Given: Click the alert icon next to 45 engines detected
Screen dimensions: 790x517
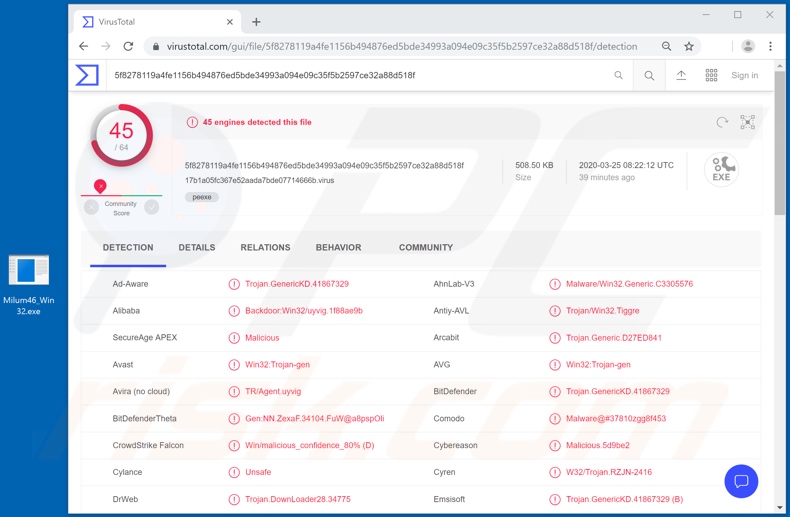Looking at the screenshot, I should pyautogui.click(x=192, y=122).
